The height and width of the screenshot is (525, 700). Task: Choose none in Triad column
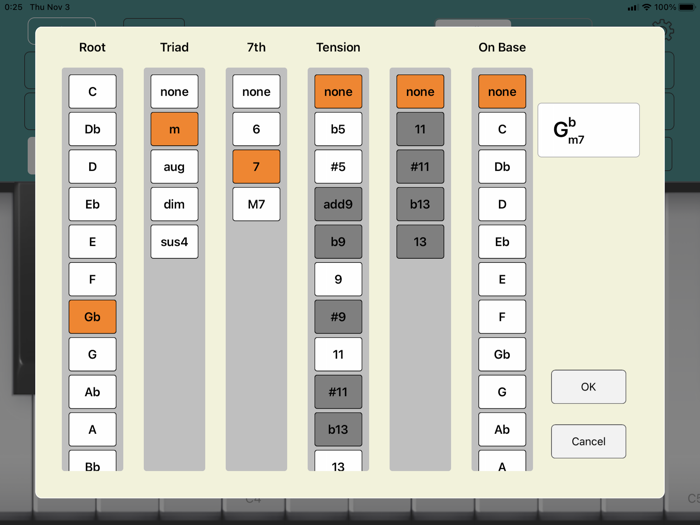[175, 92]
